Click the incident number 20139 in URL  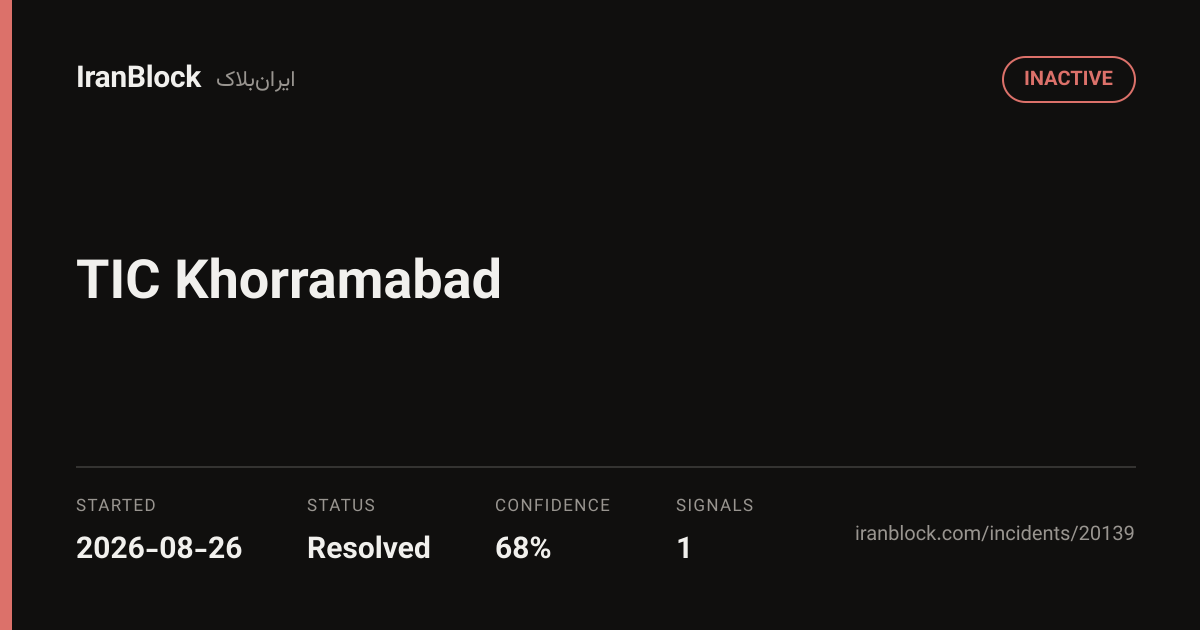1106,533
